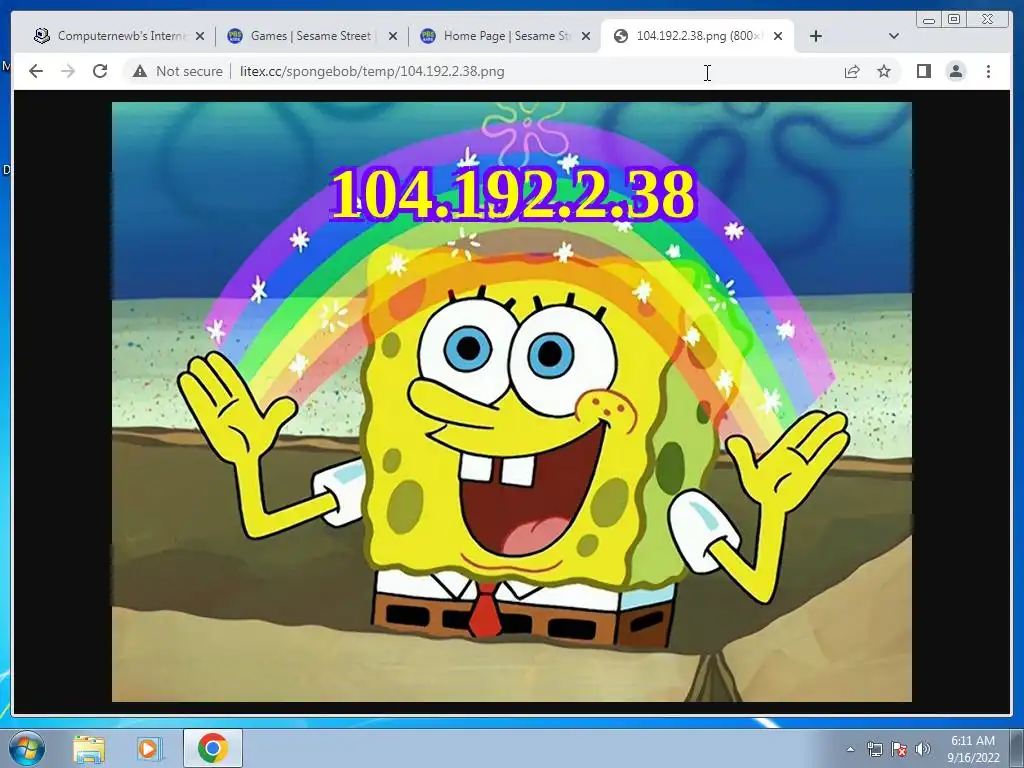Expand the tab search dropdown arrow
The width and height of the screenshot is (1024, 768).
(x=894, y=36)
